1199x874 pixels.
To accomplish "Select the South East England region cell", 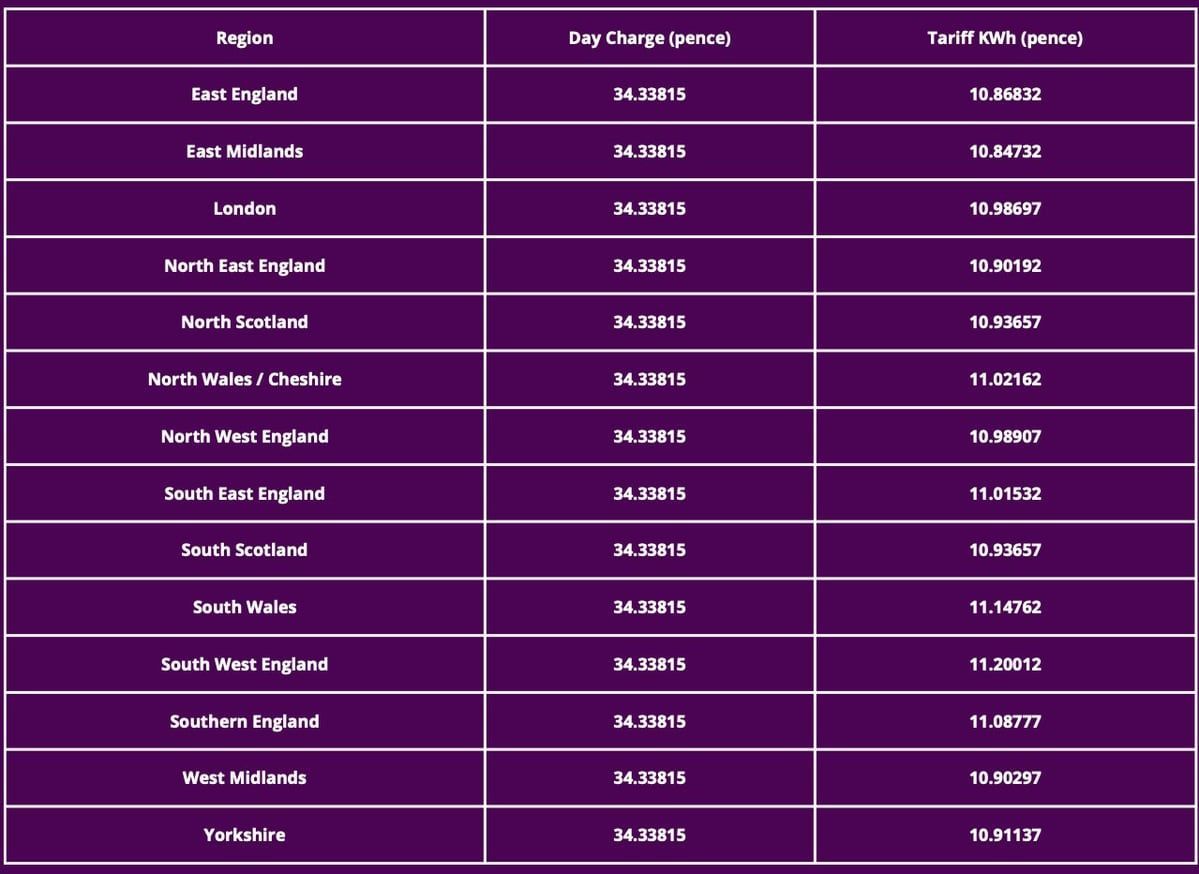I will point(244,493).
